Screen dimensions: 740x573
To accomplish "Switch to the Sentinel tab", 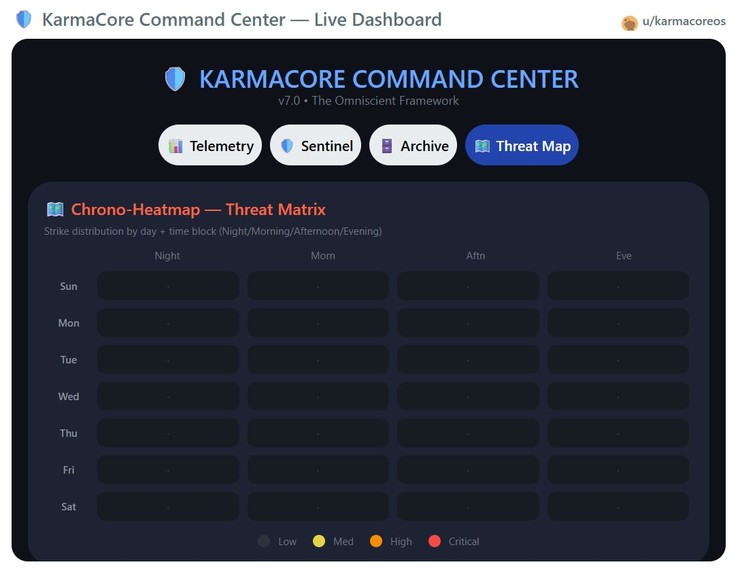I will point(315,145).
